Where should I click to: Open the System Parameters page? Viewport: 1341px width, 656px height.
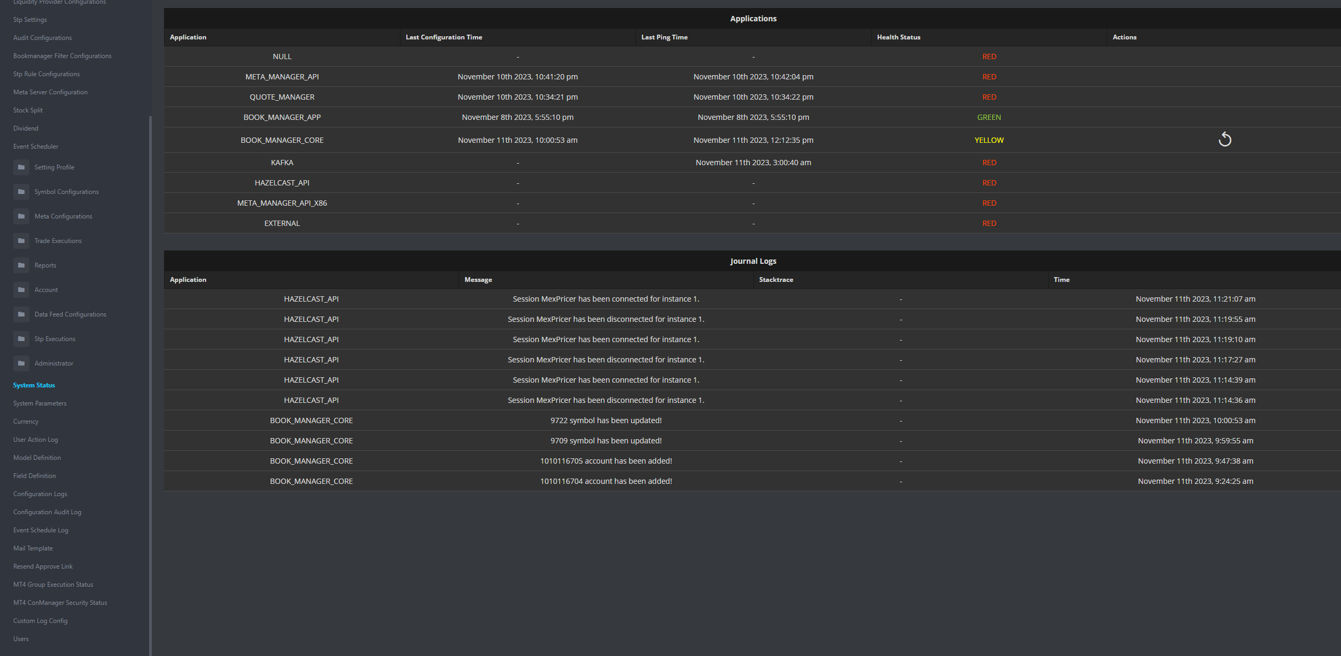(40, 403)
